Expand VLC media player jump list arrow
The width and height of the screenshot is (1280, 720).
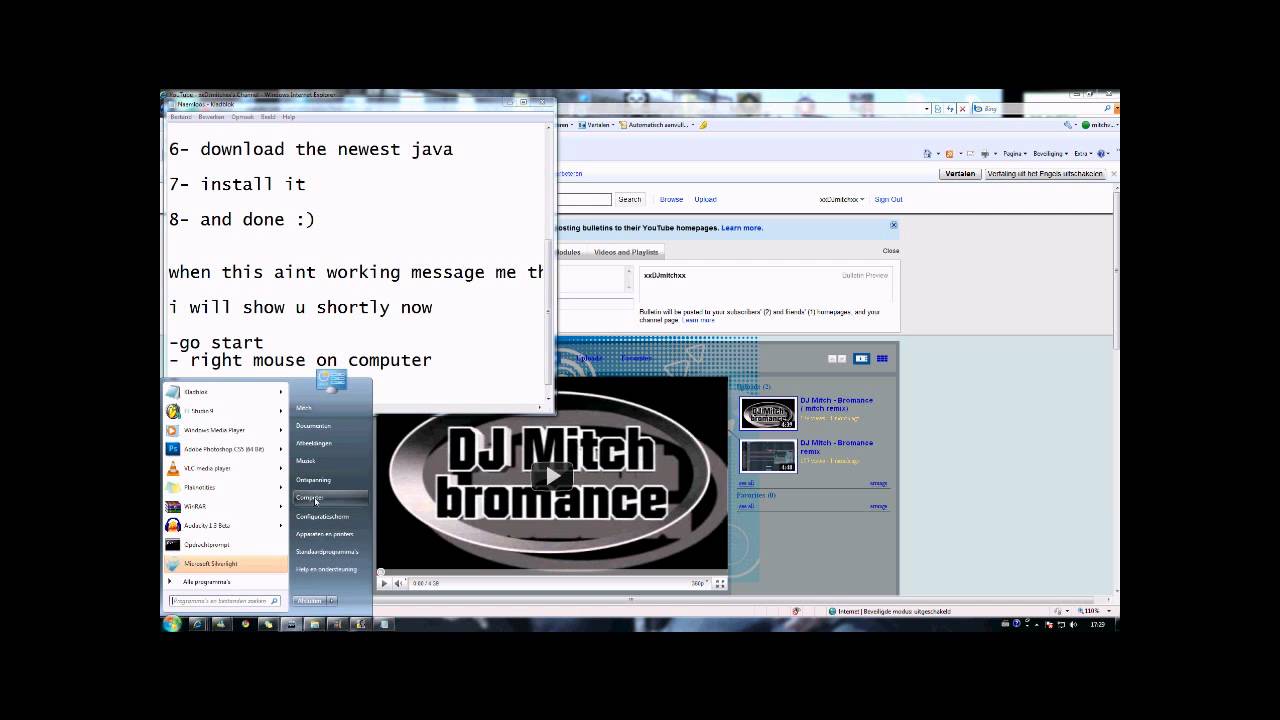click(281, 468)
